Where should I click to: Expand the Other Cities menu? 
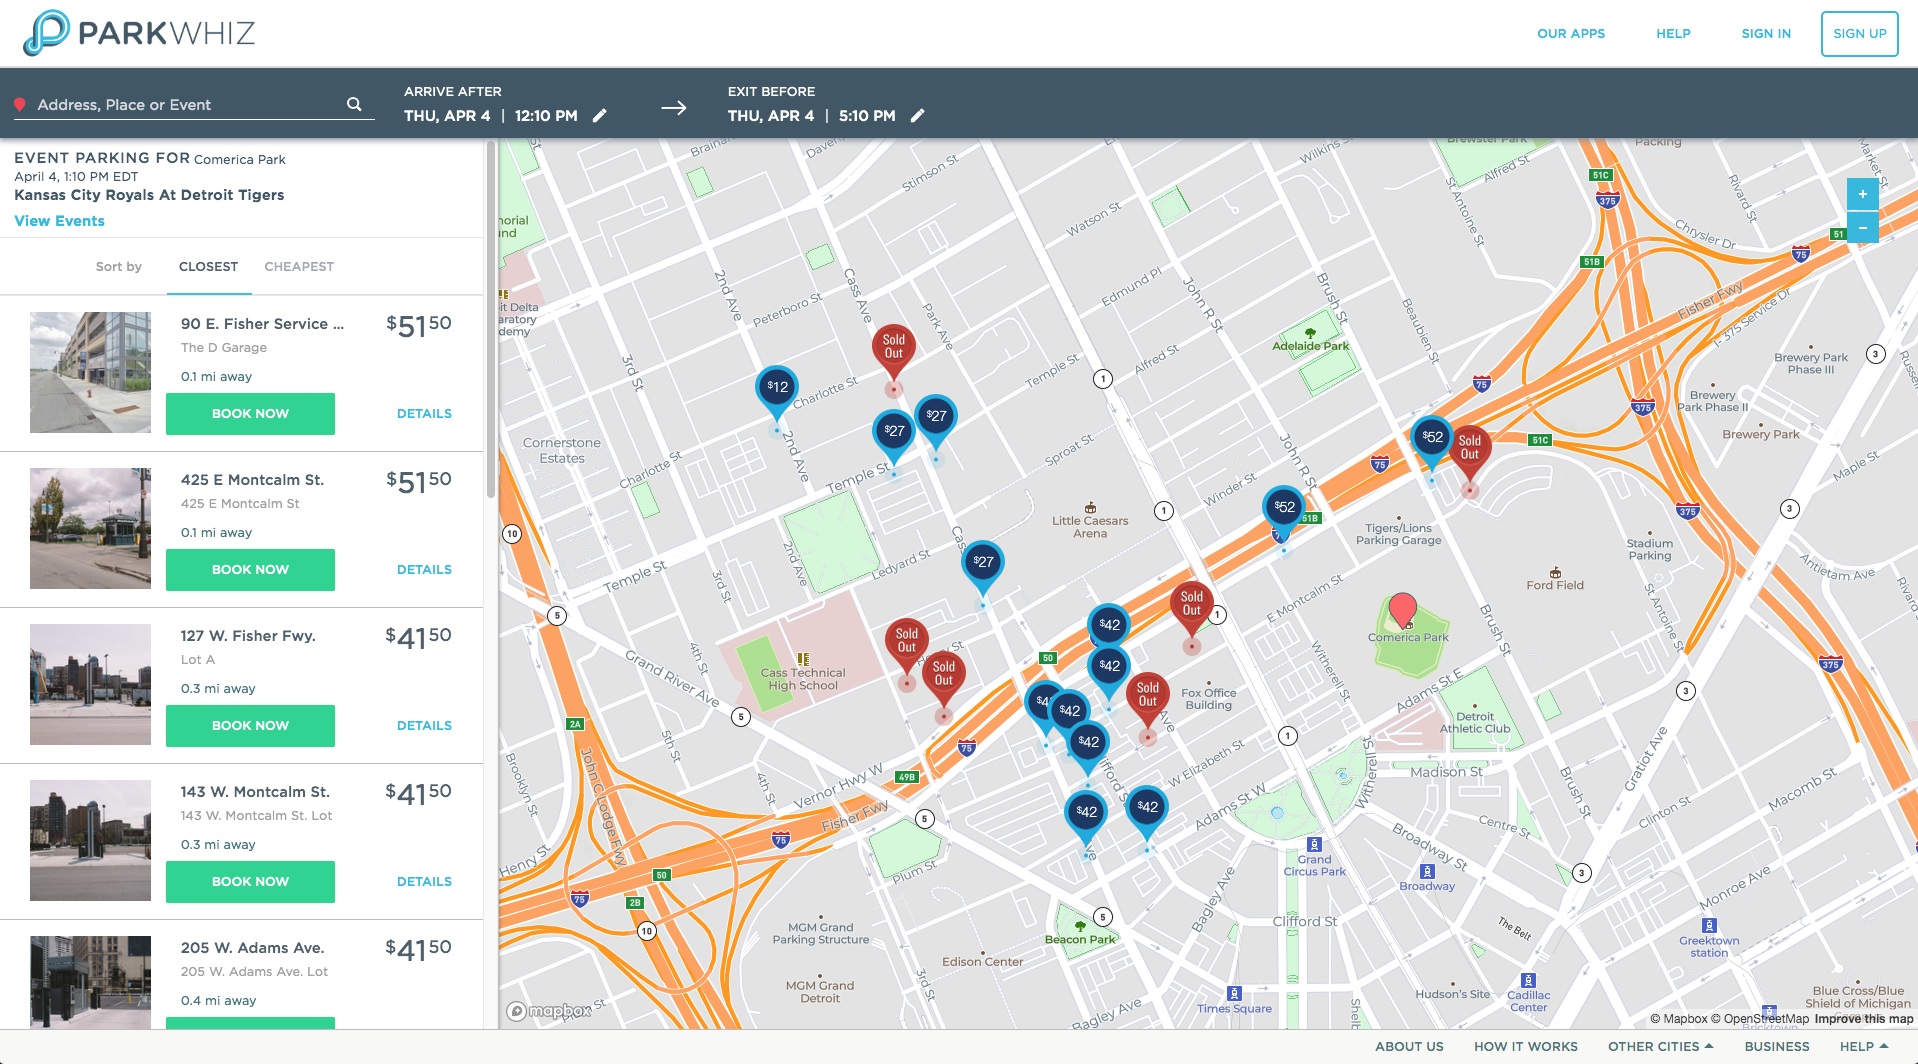point(1660,1046)
